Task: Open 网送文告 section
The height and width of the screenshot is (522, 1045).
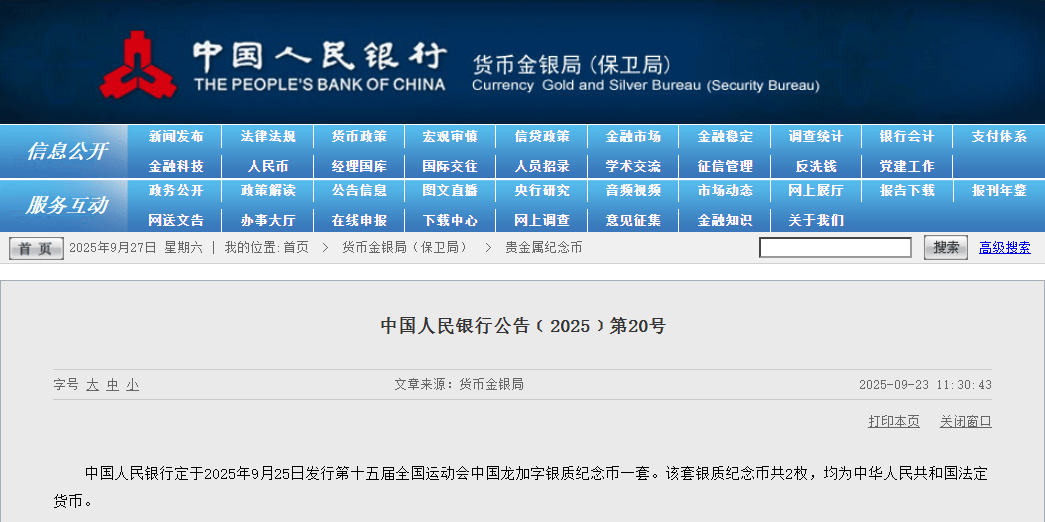Action: pyautogui.click(x=176, y=220)
